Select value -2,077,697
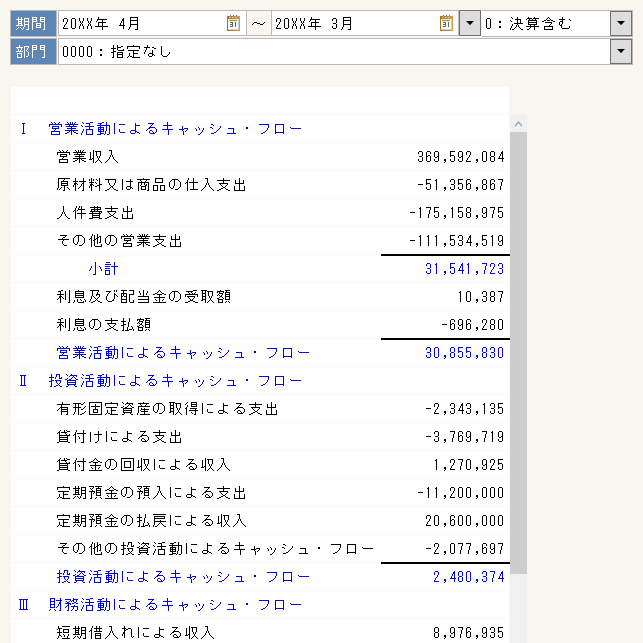The image size is (643, 643). click(465, 549)
